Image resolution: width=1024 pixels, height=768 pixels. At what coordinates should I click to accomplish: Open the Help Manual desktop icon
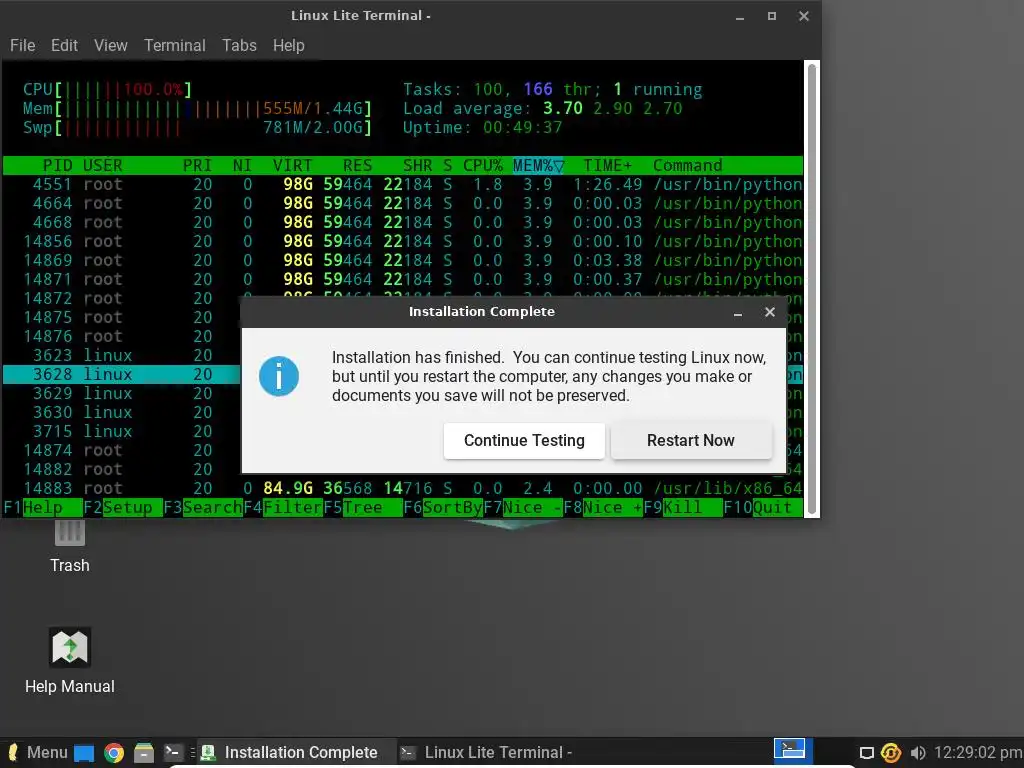pyautogui.click(x=69, y=661)
